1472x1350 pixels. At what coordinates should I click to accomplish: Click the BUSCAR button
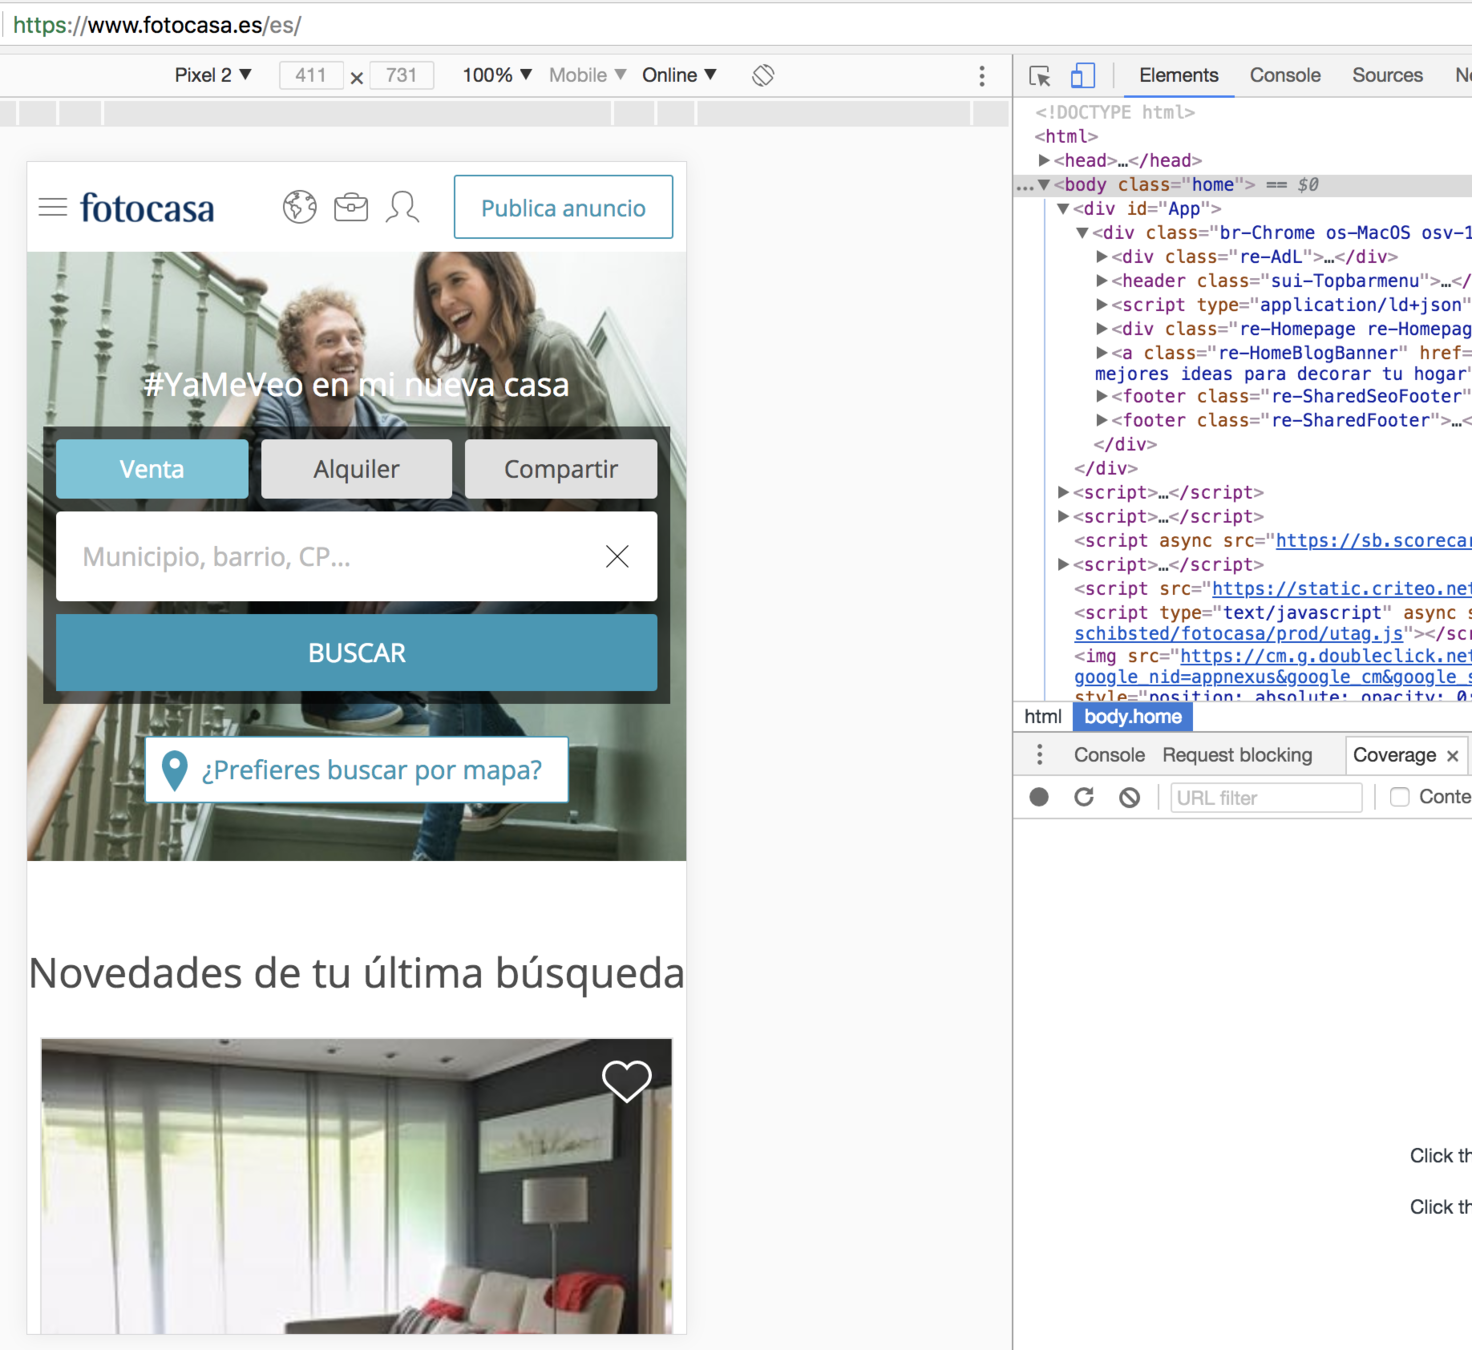[x=357, y=653]
